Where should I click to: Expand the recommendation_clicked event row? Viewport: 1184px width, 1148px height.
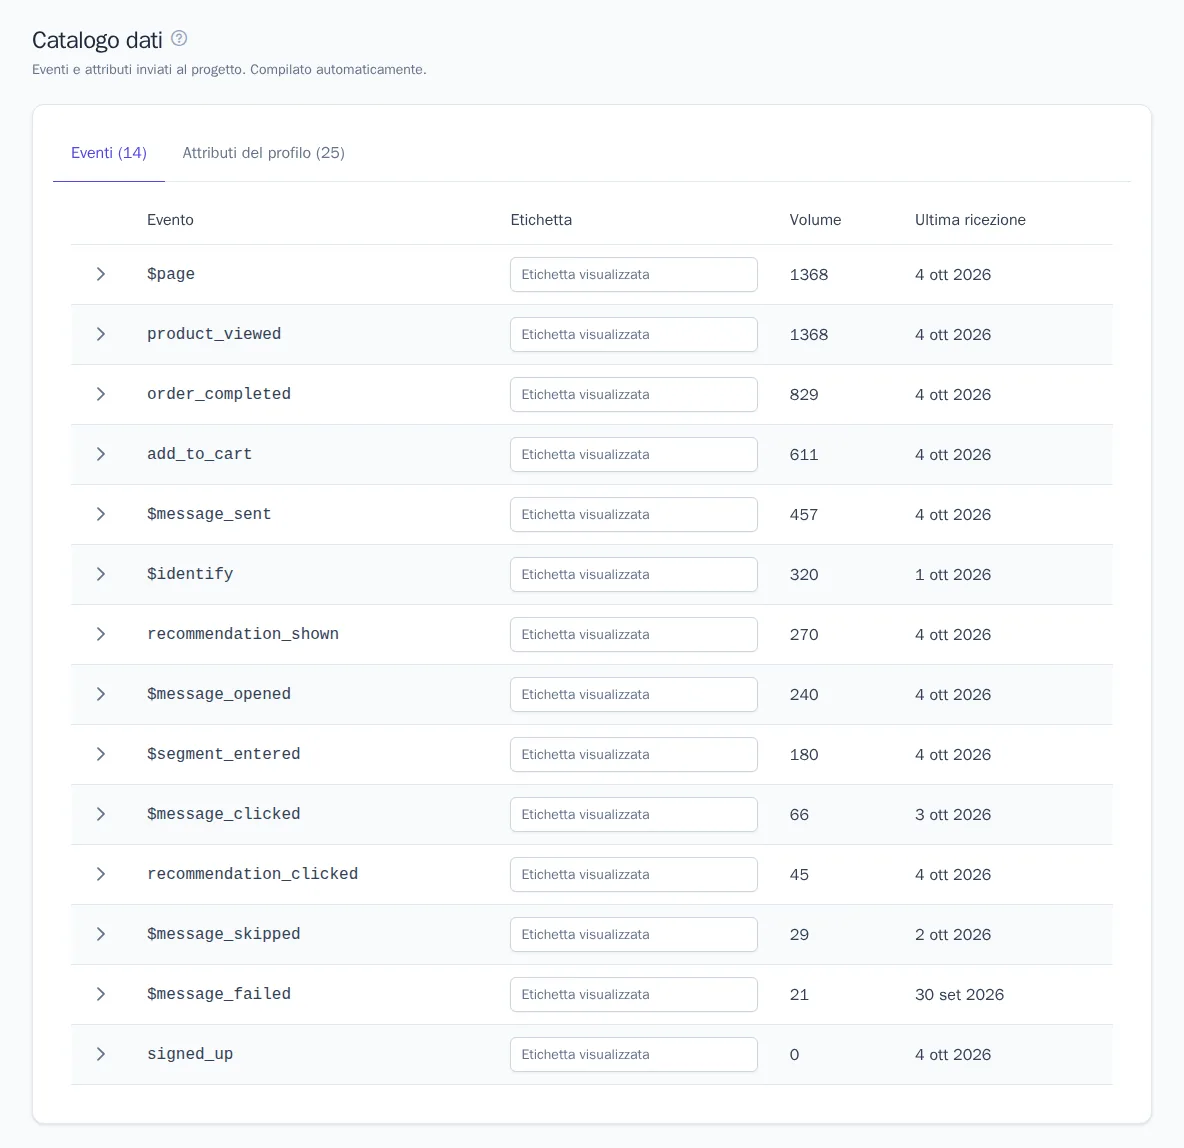coord(100,874)
